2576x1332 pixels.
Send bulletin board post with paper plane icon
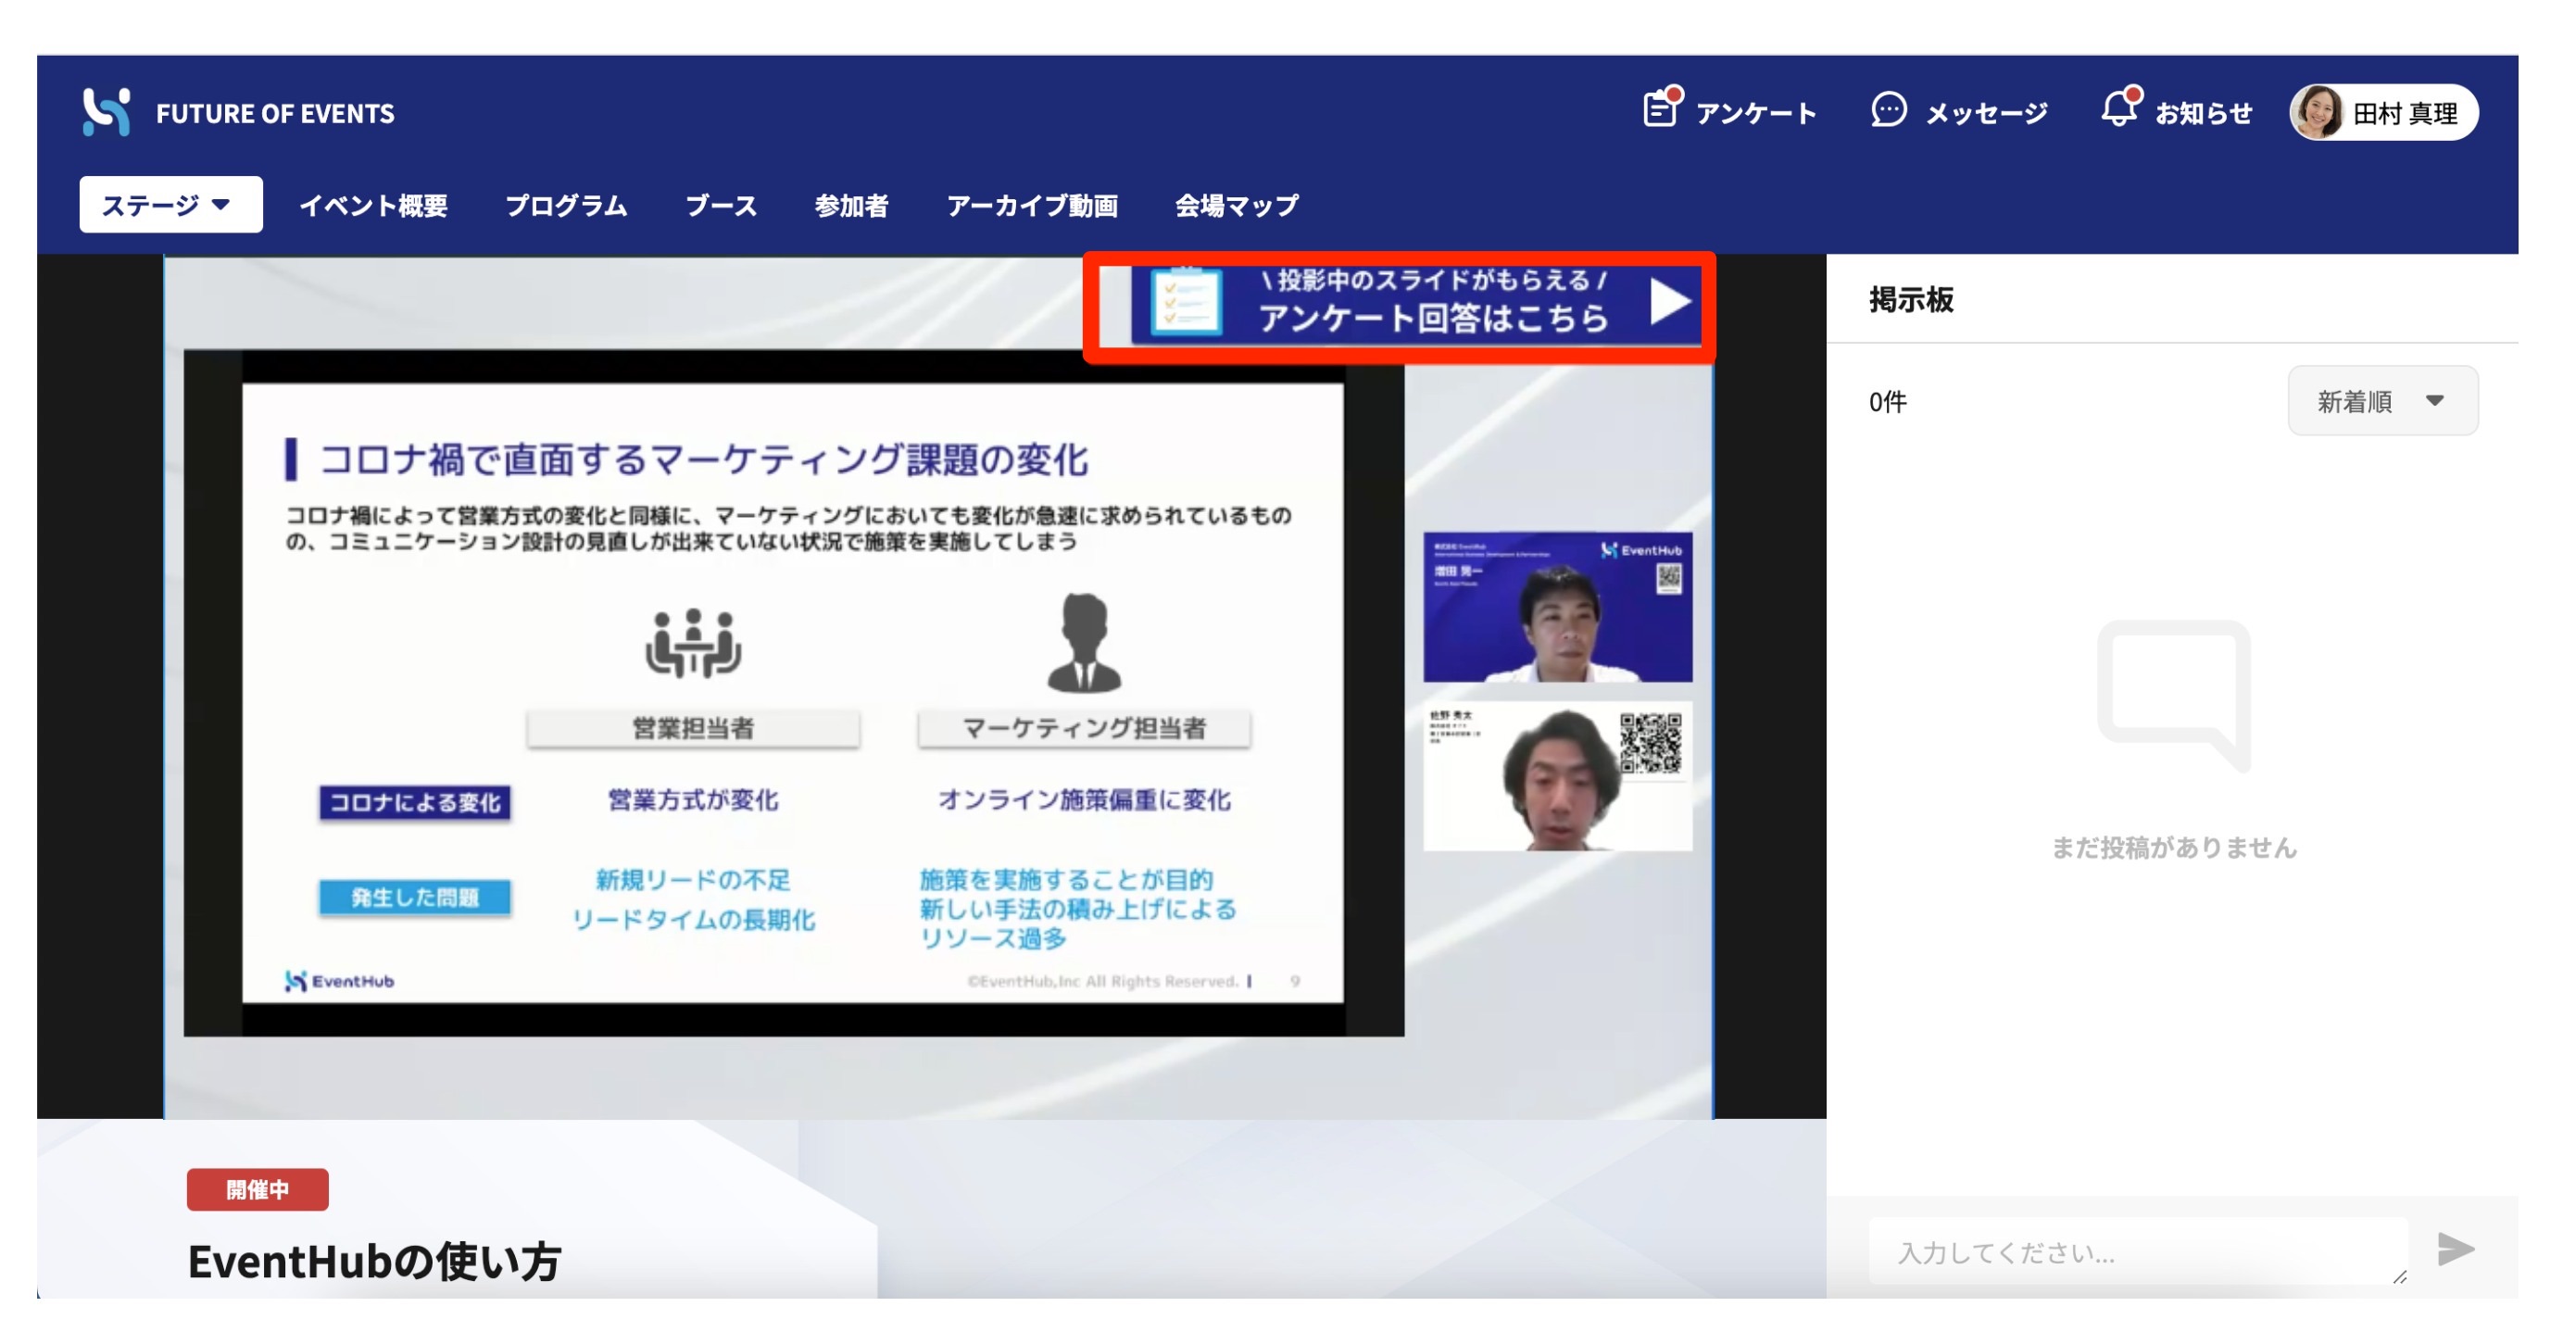point(2455,1248)
